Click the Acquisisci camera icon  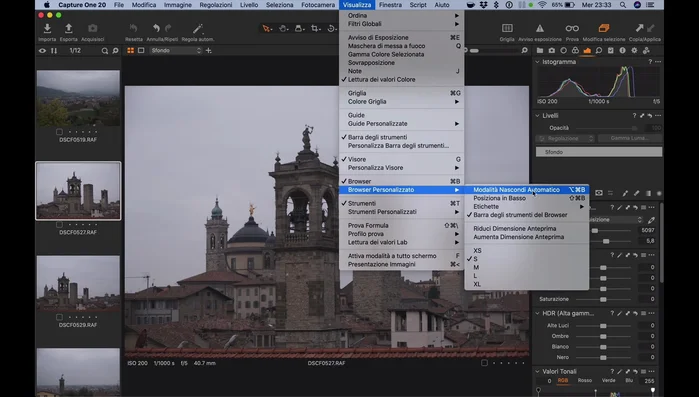point(92,29)
